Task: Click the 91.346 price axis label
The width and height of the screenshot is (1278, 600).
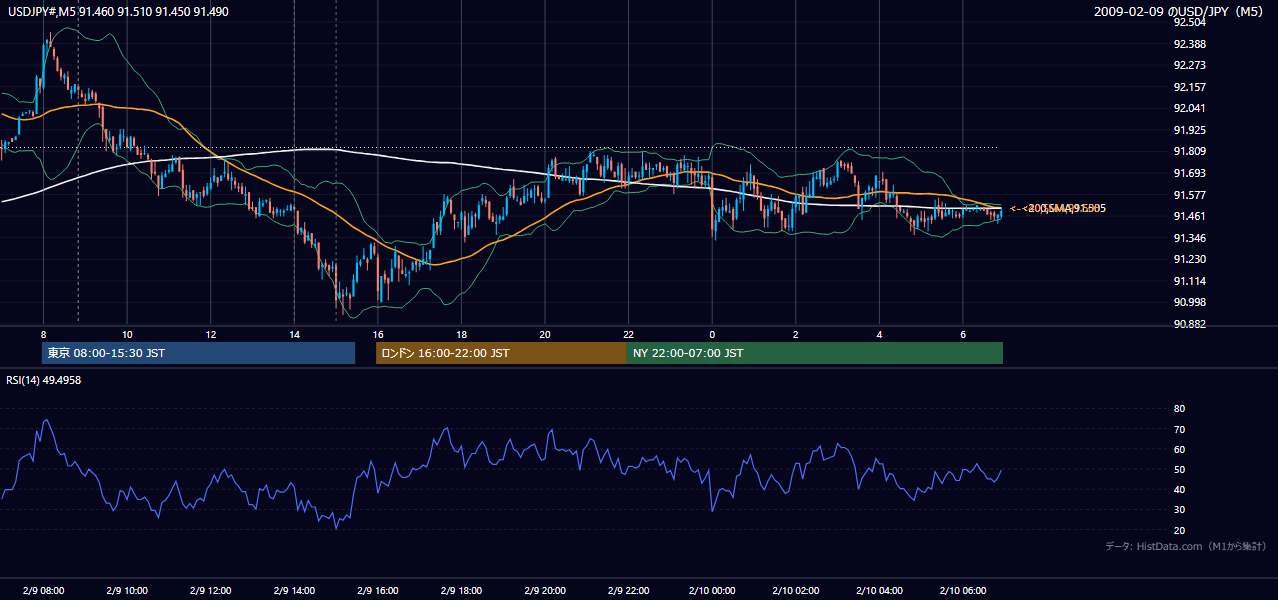Action: coord(1189,238)
